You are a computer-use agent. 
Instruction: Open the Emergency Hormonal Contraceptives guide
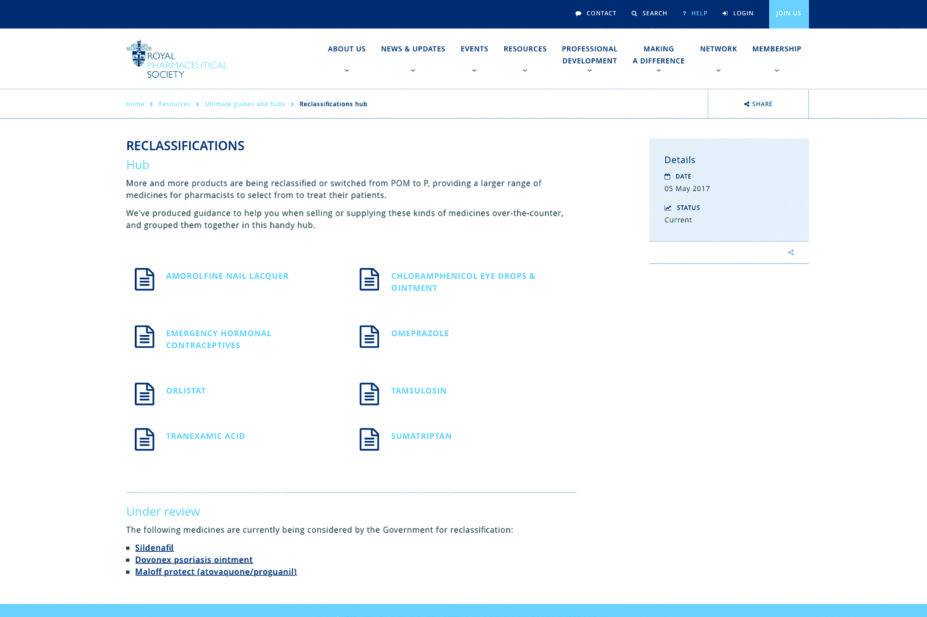218,339
